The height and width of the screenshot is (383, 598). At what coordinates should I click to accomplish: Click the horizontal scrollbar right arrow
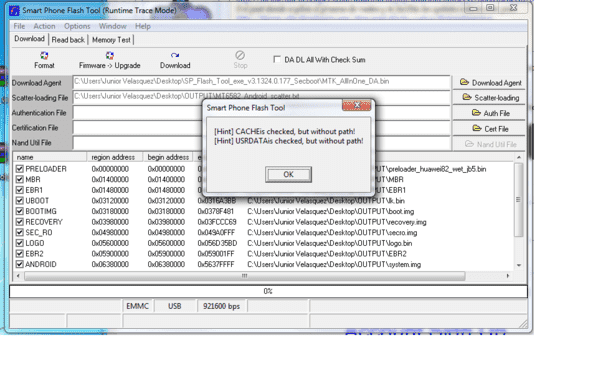point(508,275)
